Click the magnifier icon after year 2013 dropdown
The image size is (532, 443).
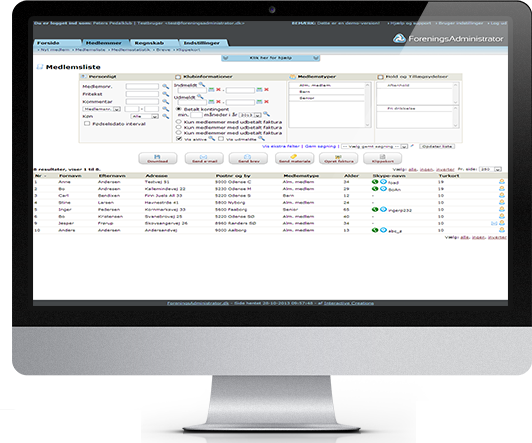pos(266,114)
